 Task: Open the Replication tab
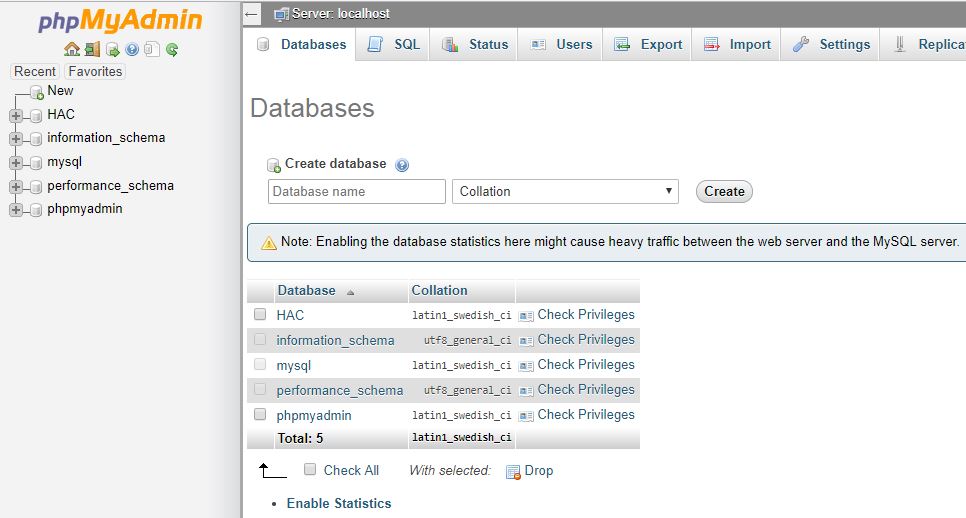coord(923,44)
